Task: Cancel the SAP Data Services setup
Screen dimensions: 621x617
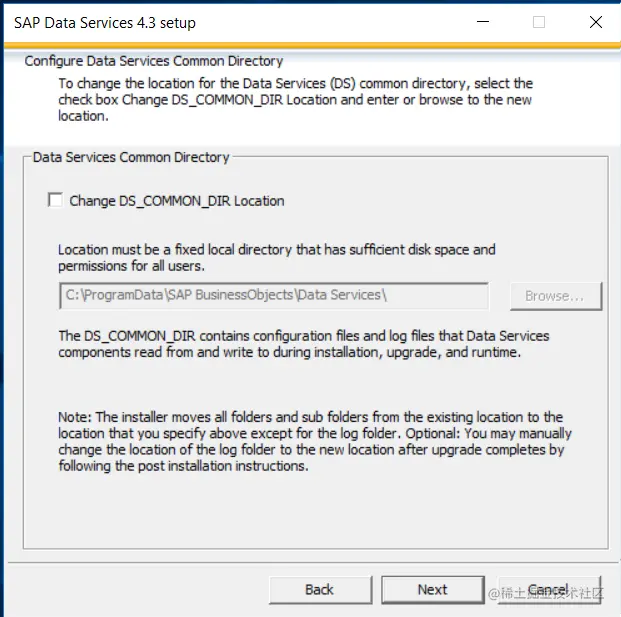Action: 549,590
